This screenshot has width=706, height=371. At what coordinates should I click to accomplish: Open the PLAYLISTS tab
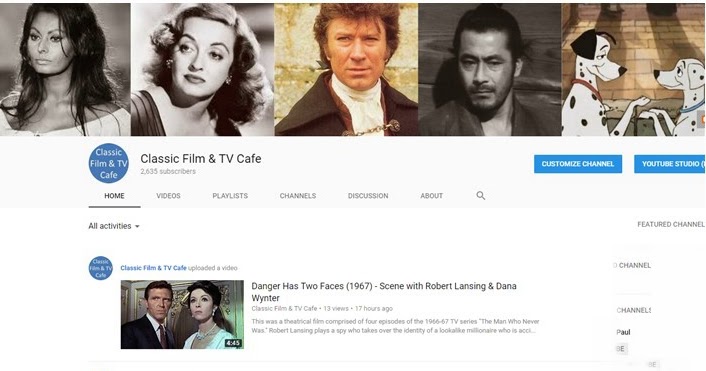pos(230,196)
